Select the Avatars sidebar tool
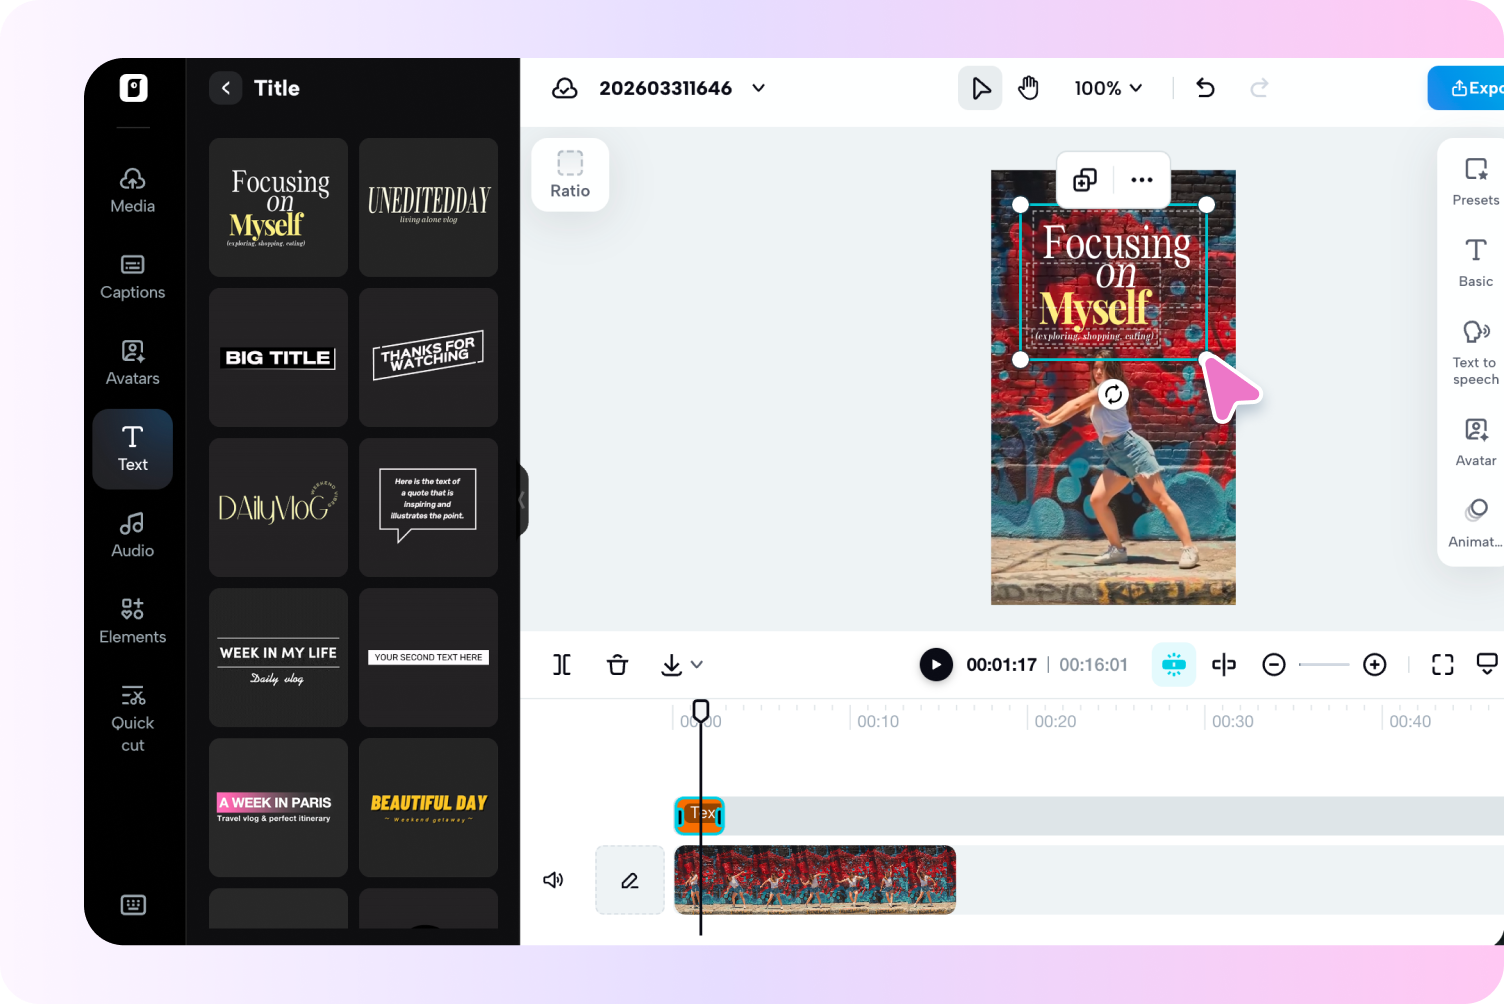Viewport: 1504px width, 1004px height. [x=132, y=362]
